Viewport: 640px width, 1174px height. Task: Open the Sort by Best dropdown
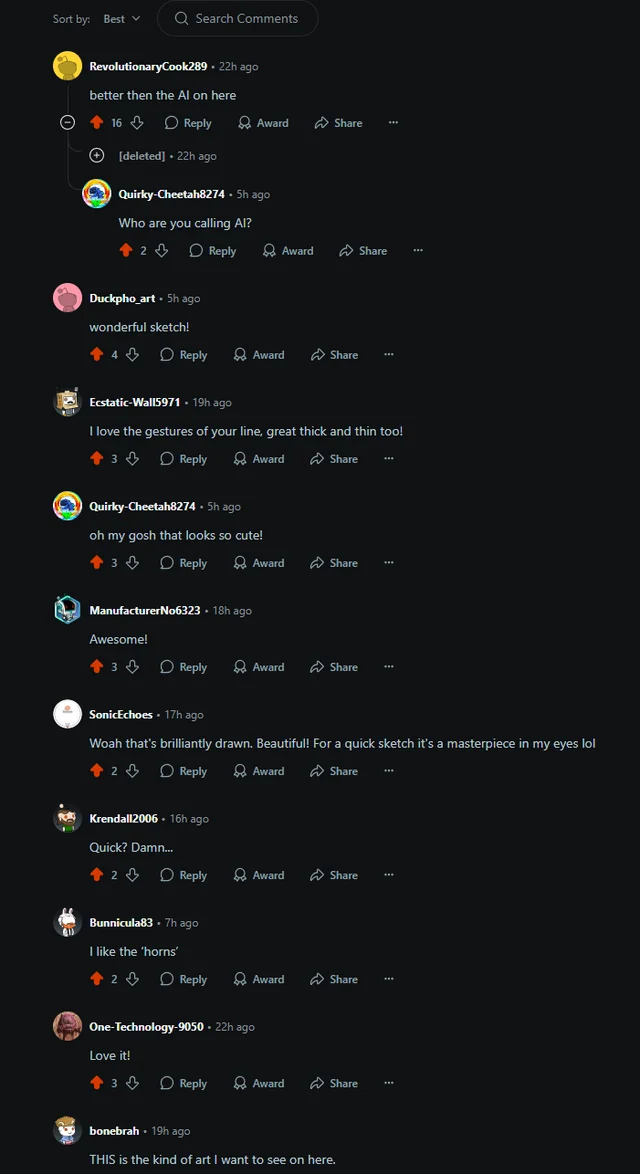coord(121,19)
